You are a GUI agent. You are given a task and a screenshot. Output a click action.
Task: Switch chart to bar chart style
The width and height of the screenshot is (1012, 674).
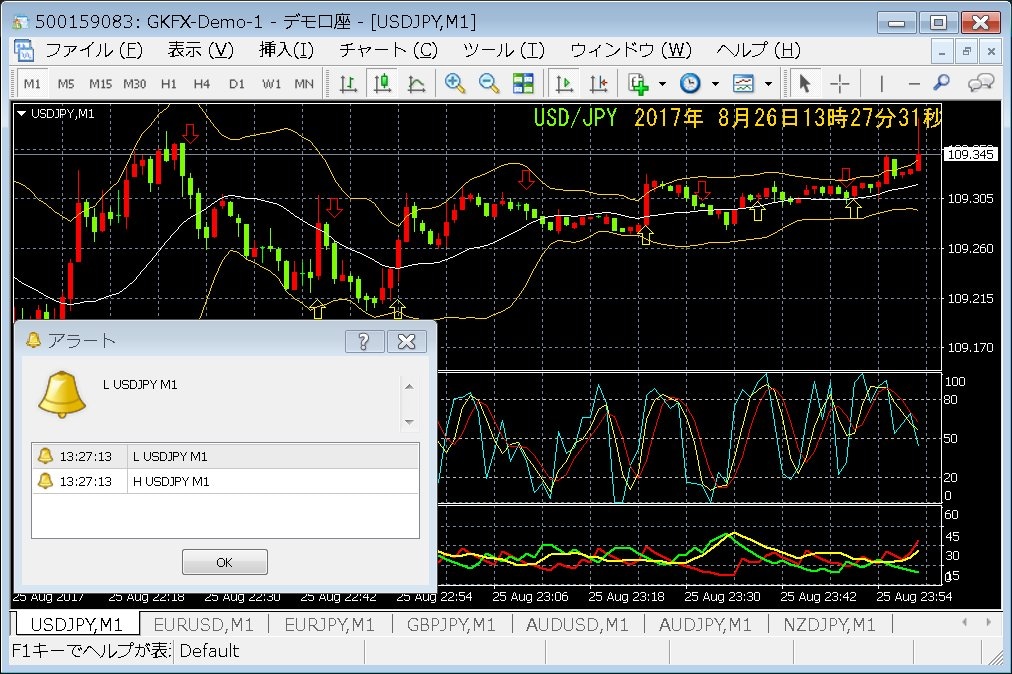[x=348, y=83]
